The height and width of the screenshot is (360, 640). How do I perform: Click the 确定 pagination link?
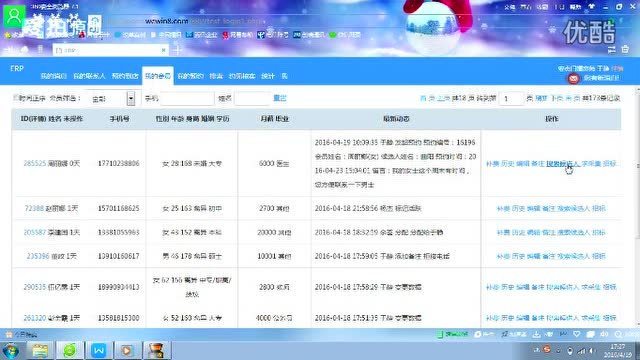tap(541, 98)
